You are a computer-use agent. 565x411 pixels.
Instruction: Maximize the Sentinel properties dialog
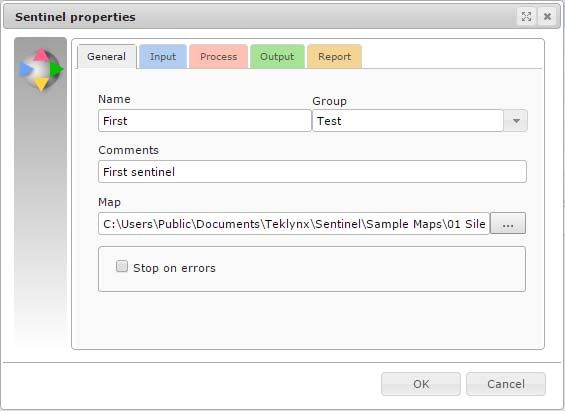point(526,17)
